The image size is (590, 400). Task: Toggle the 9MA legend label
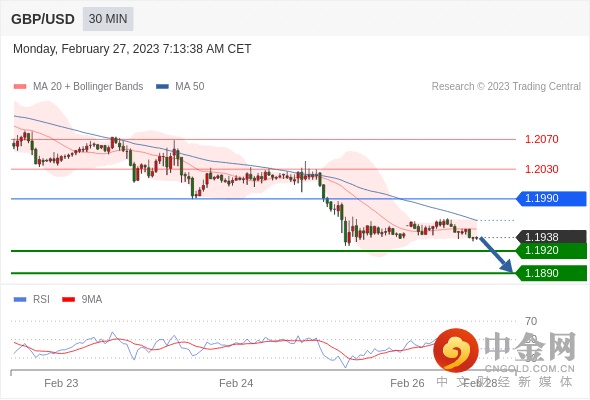(x=92, y=300)
